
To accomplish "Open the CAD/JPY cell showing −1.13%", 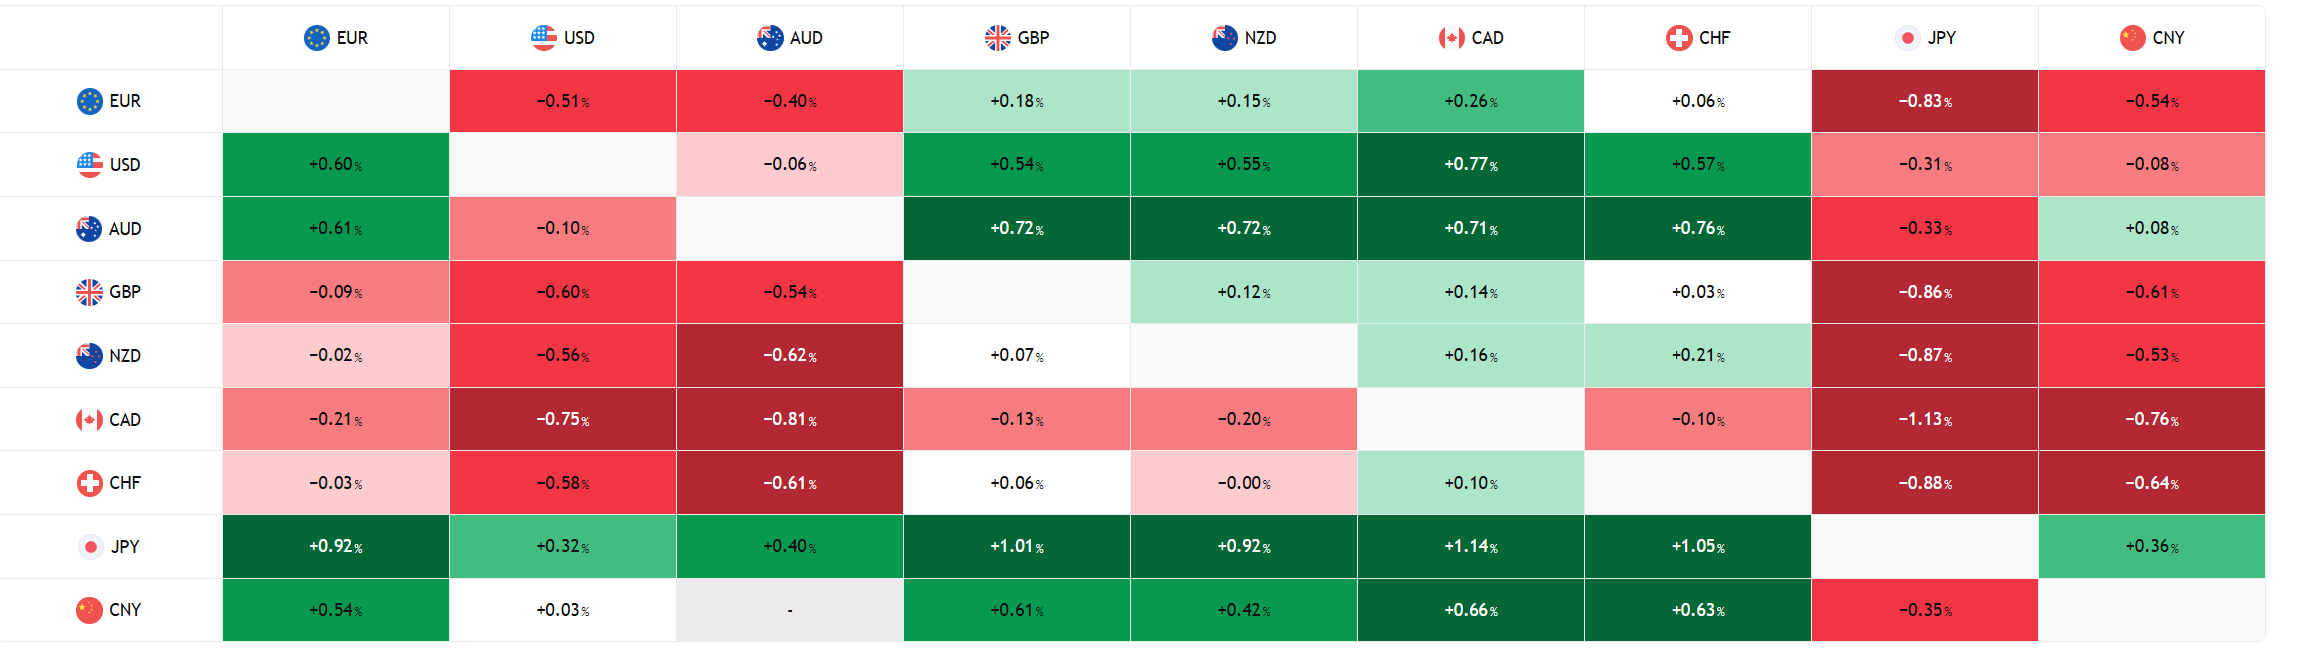I will (x=1924, y=420).
